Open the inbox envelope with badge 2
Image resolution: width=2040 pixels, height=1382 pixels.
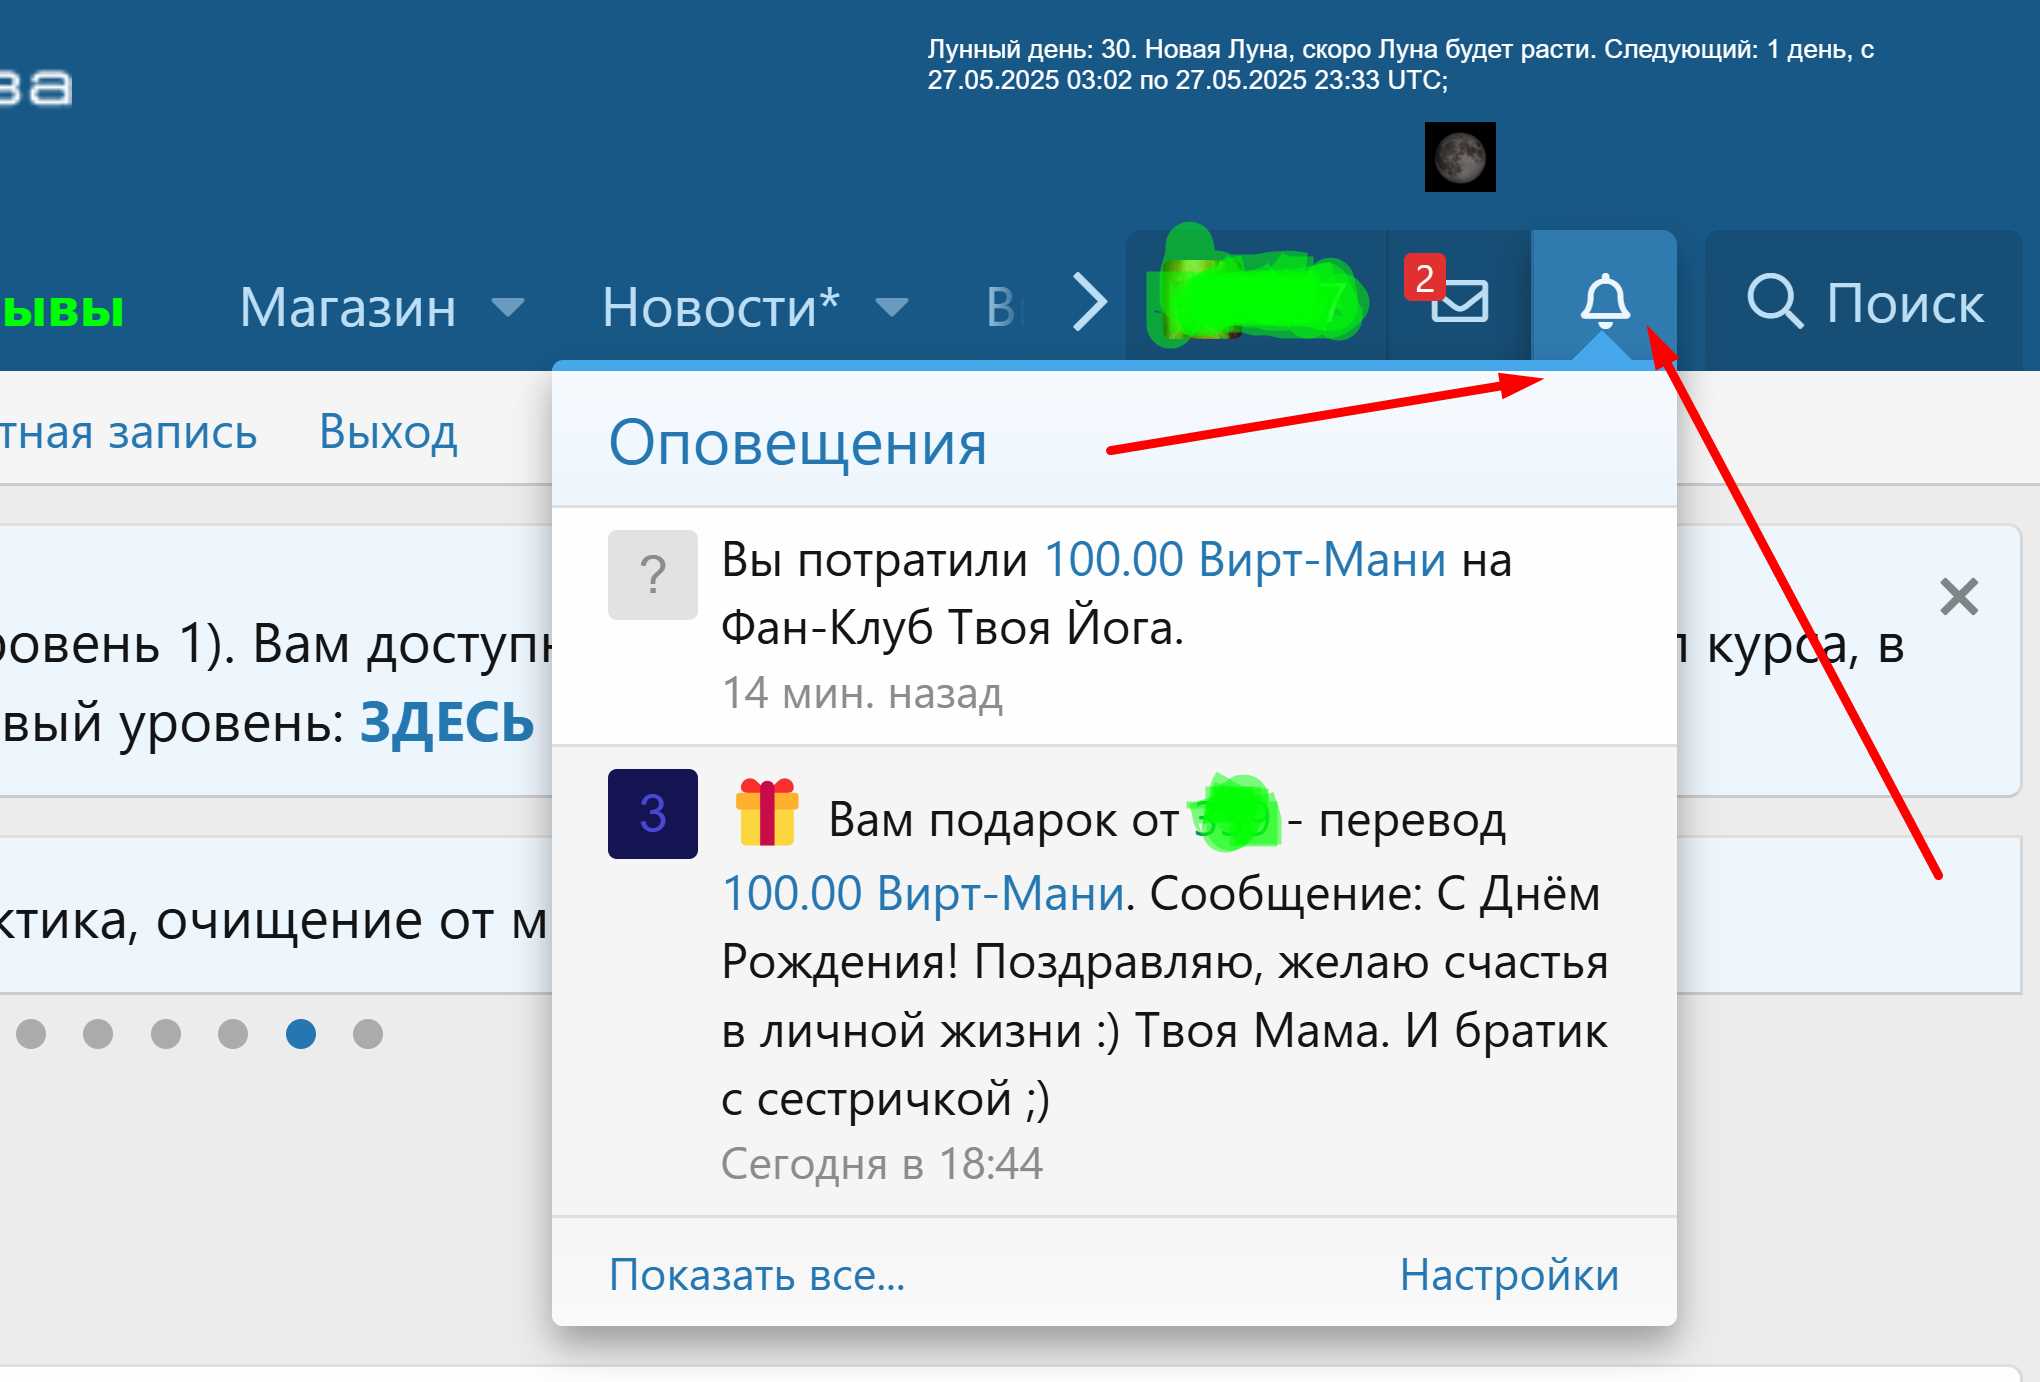tap(1458, 298)
